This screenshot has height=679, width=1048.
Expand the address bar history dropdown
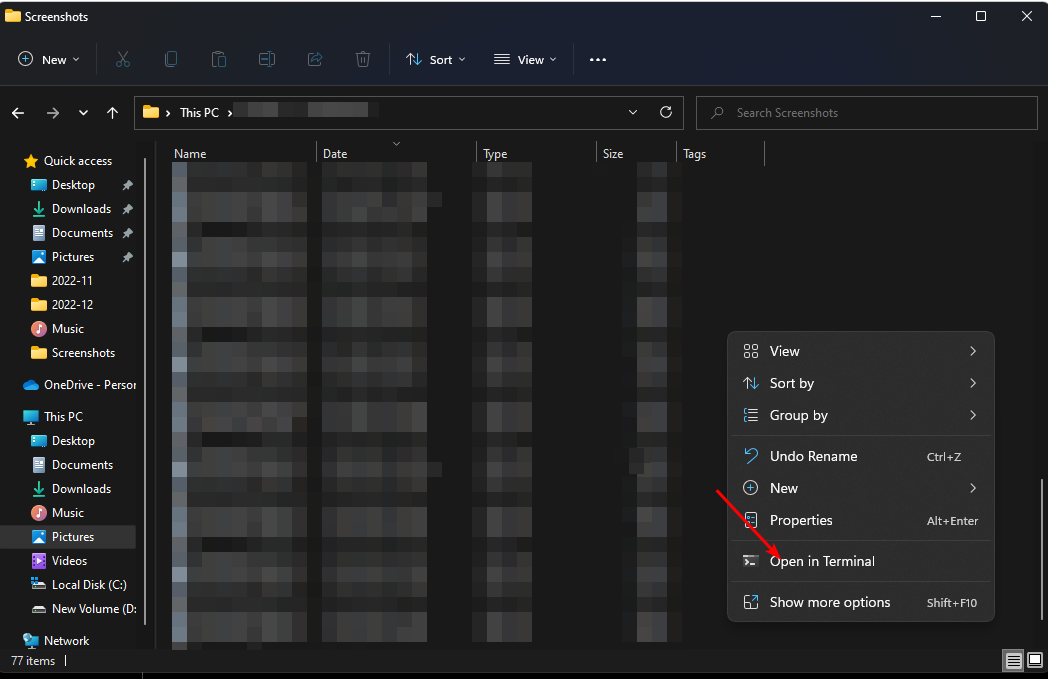click(x=633, y=113)
